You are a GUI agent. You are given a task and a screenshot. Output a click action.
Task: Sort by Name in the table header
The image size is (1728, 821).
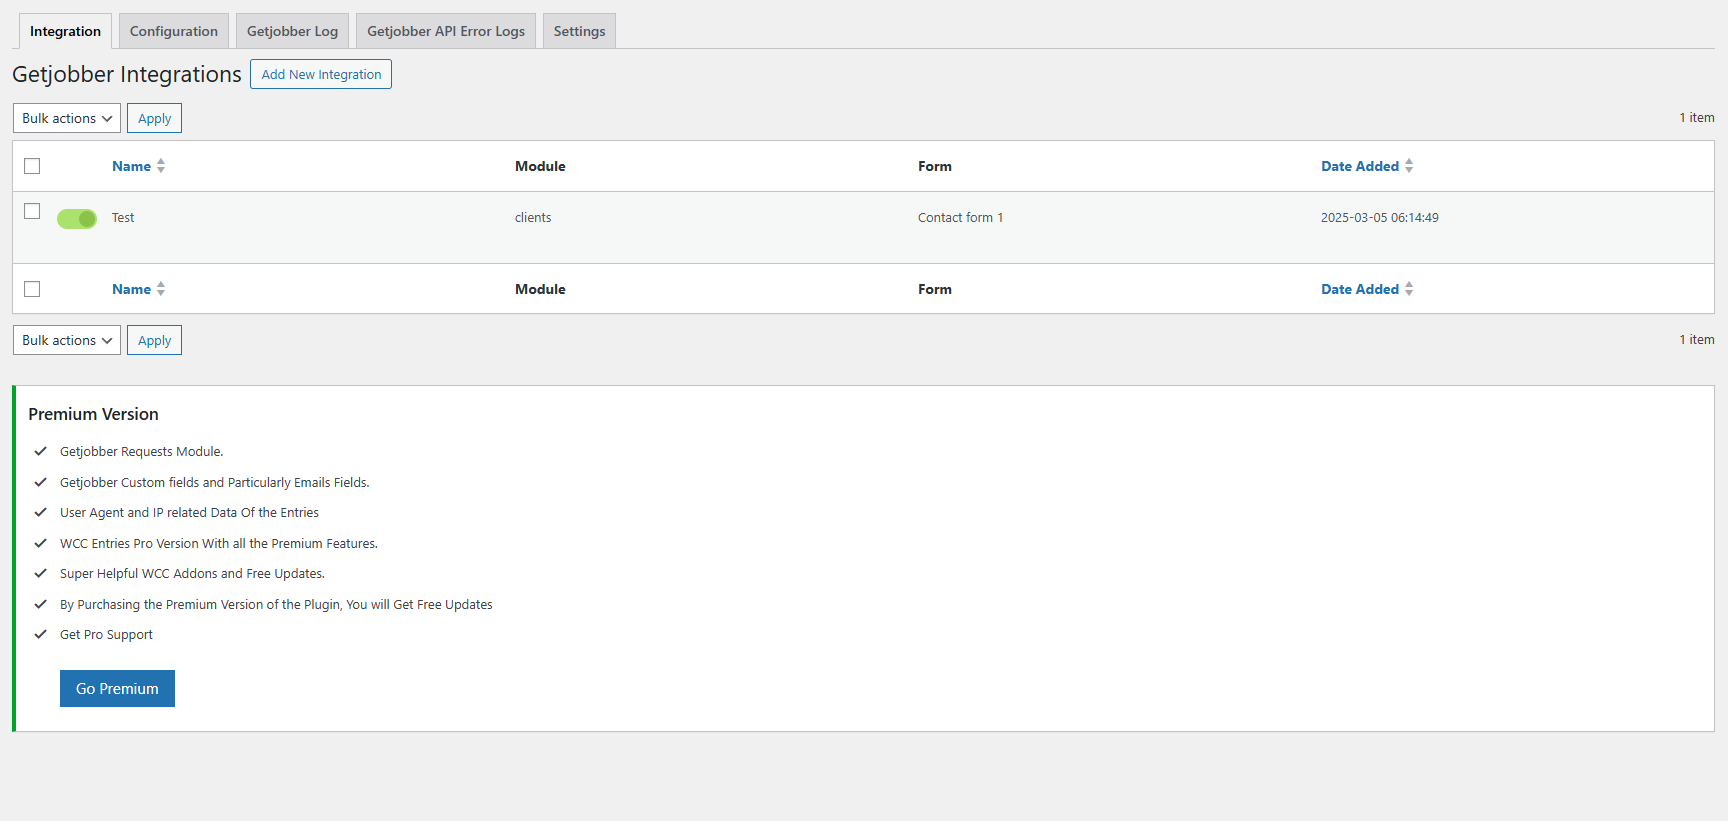[131, 166]
